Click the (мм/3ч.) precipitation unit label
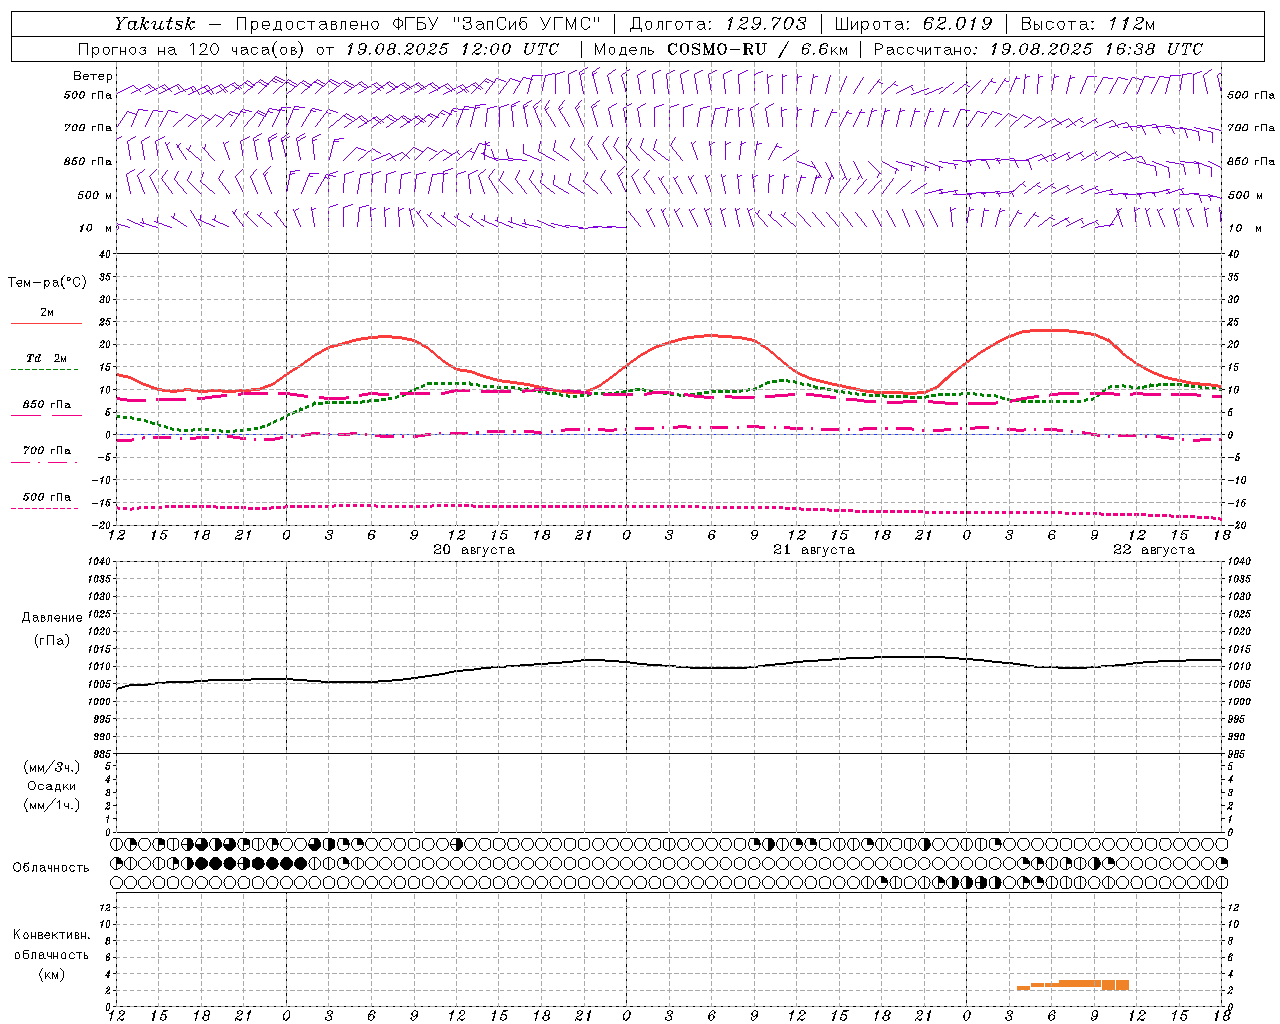 pos(52,767)
